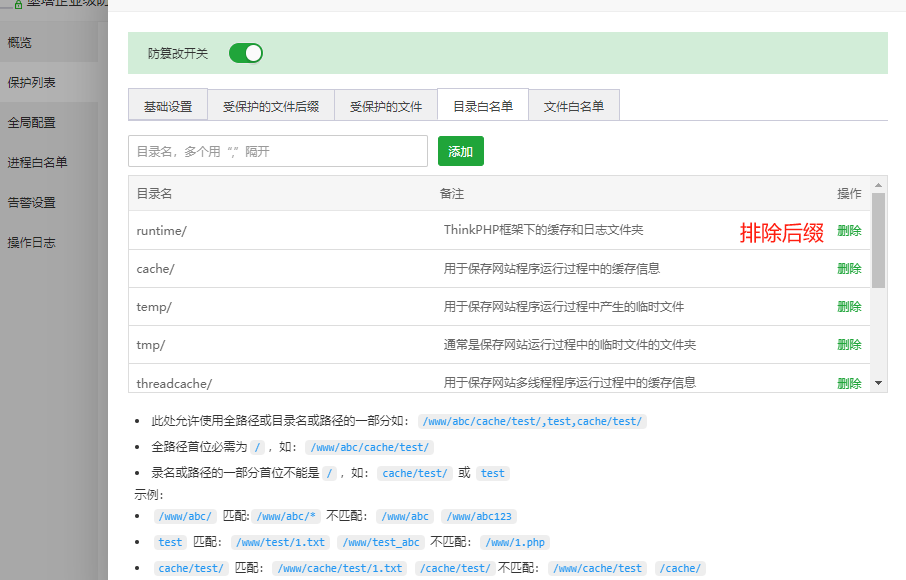Viewport: 906px width, 580px height.
Task: Open 告警设置 in the sidebar
Action: click(x=49, y=202)
